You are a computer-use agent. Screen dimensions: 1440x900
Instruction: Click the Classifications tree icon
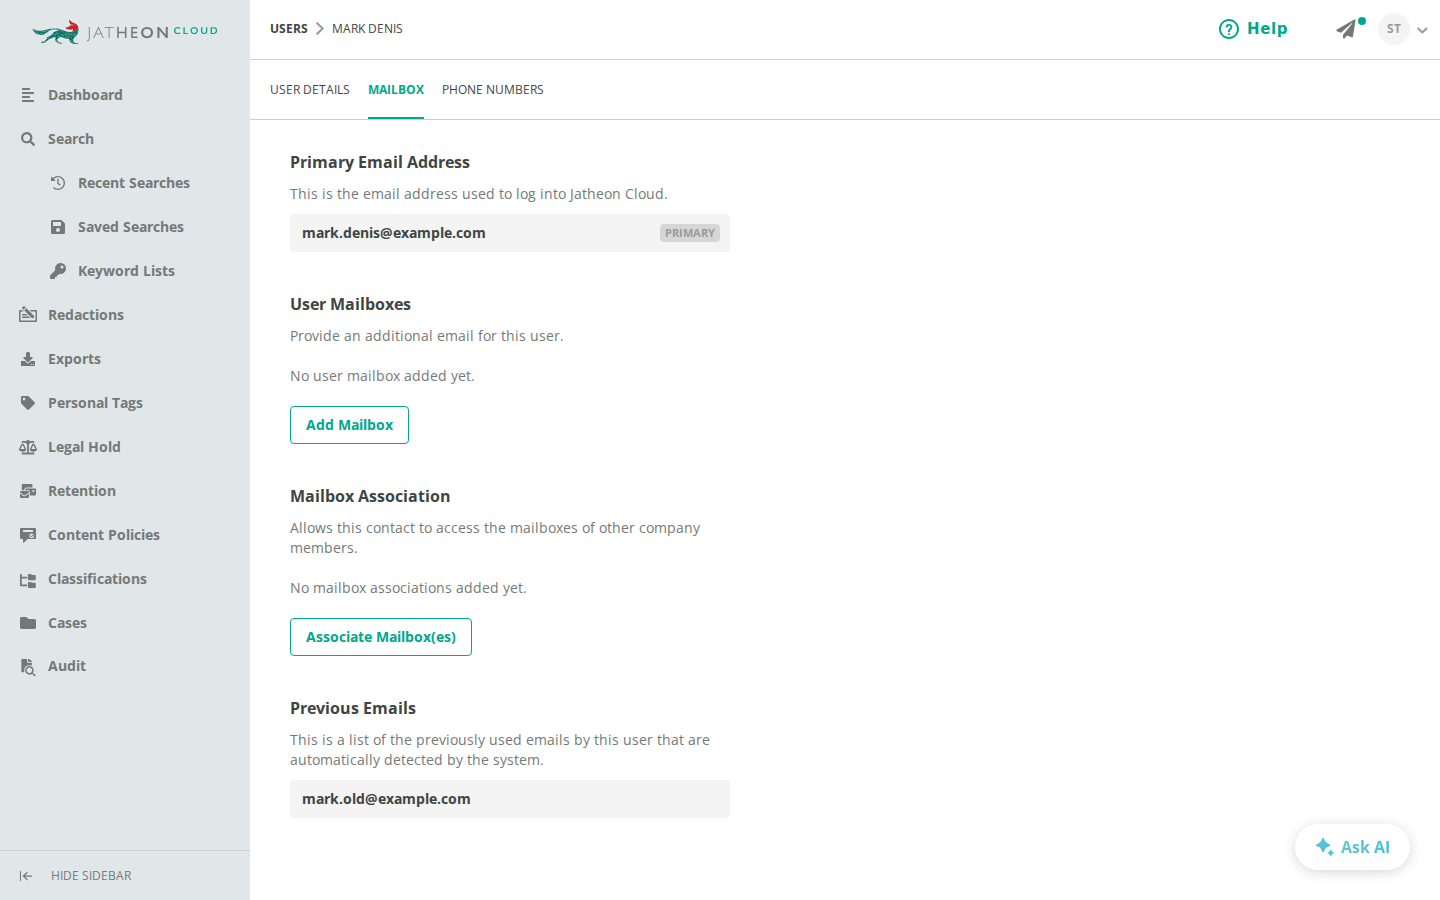tap(28, 579)
